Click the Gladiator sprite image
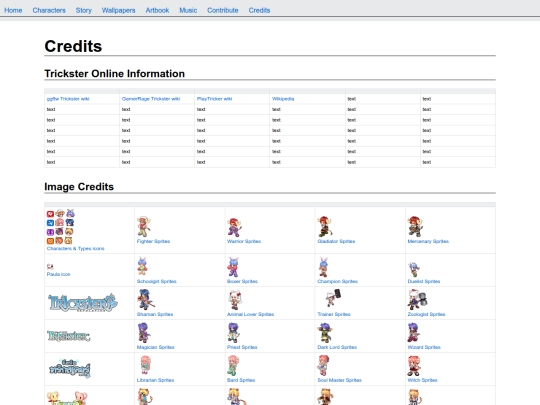The height and width of the screenshot is (405, 540). click(x=325, y=227)
